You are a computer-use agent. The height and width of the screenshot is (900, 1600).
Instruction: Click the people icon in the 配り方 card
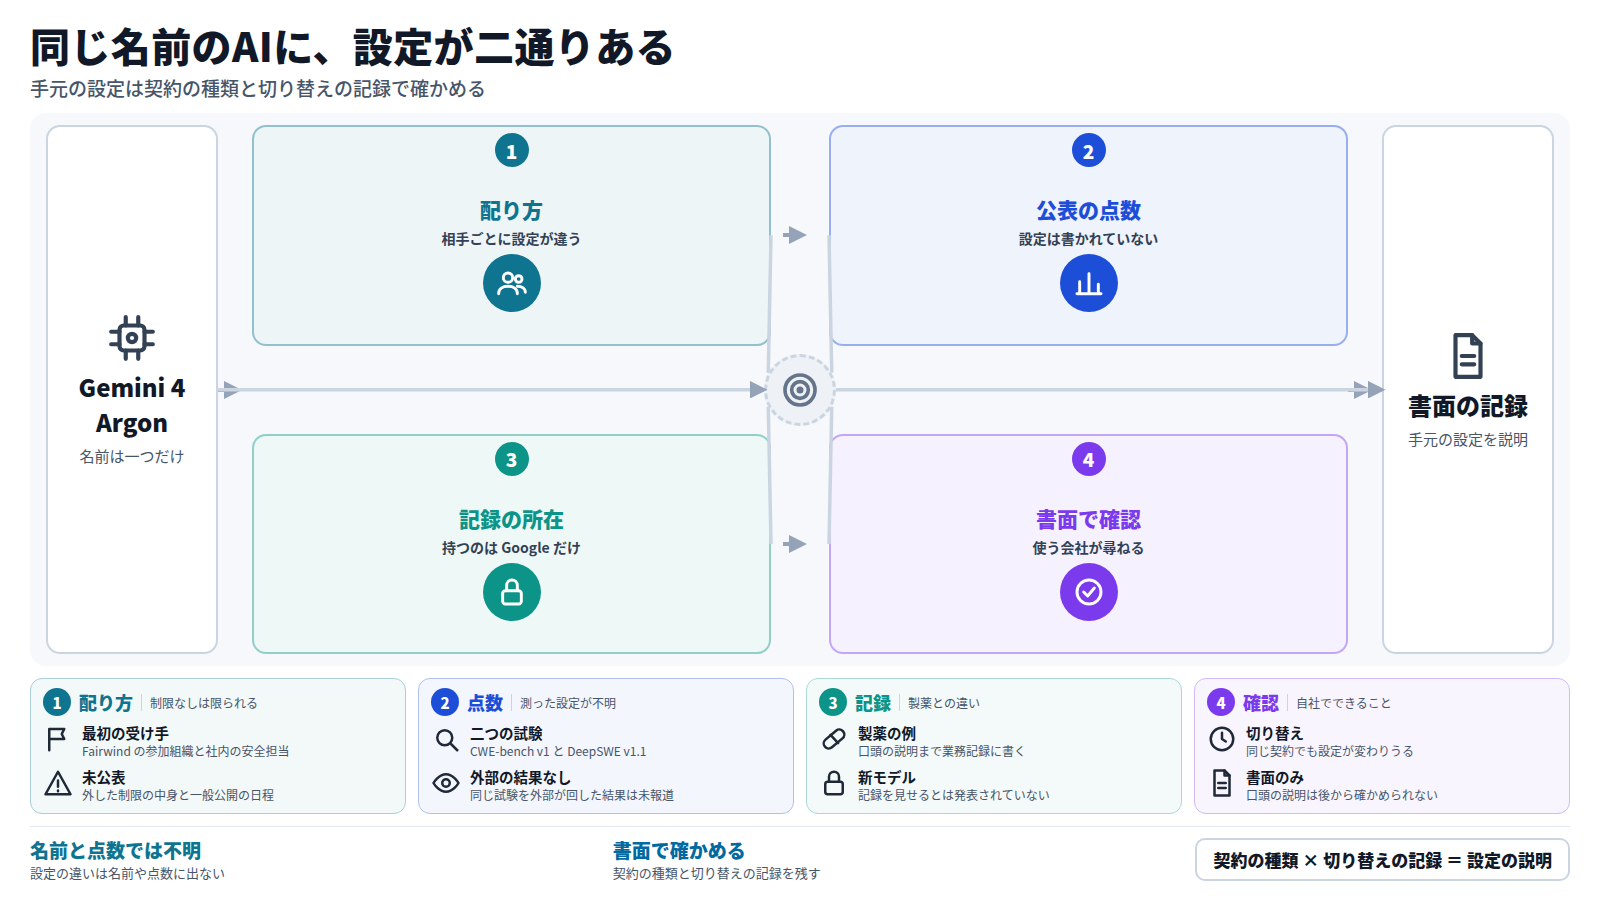pyautogui.click(x=512, y=283)
